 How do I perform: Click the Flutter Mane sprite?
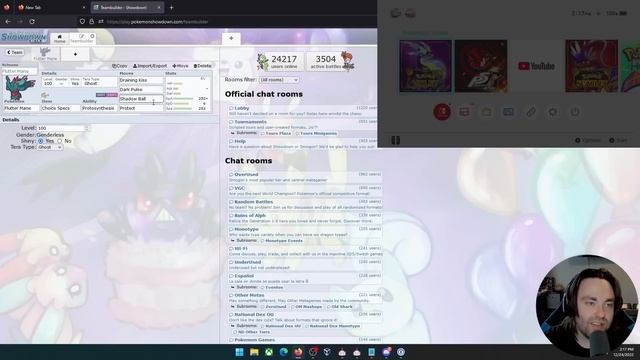point(20,88)
